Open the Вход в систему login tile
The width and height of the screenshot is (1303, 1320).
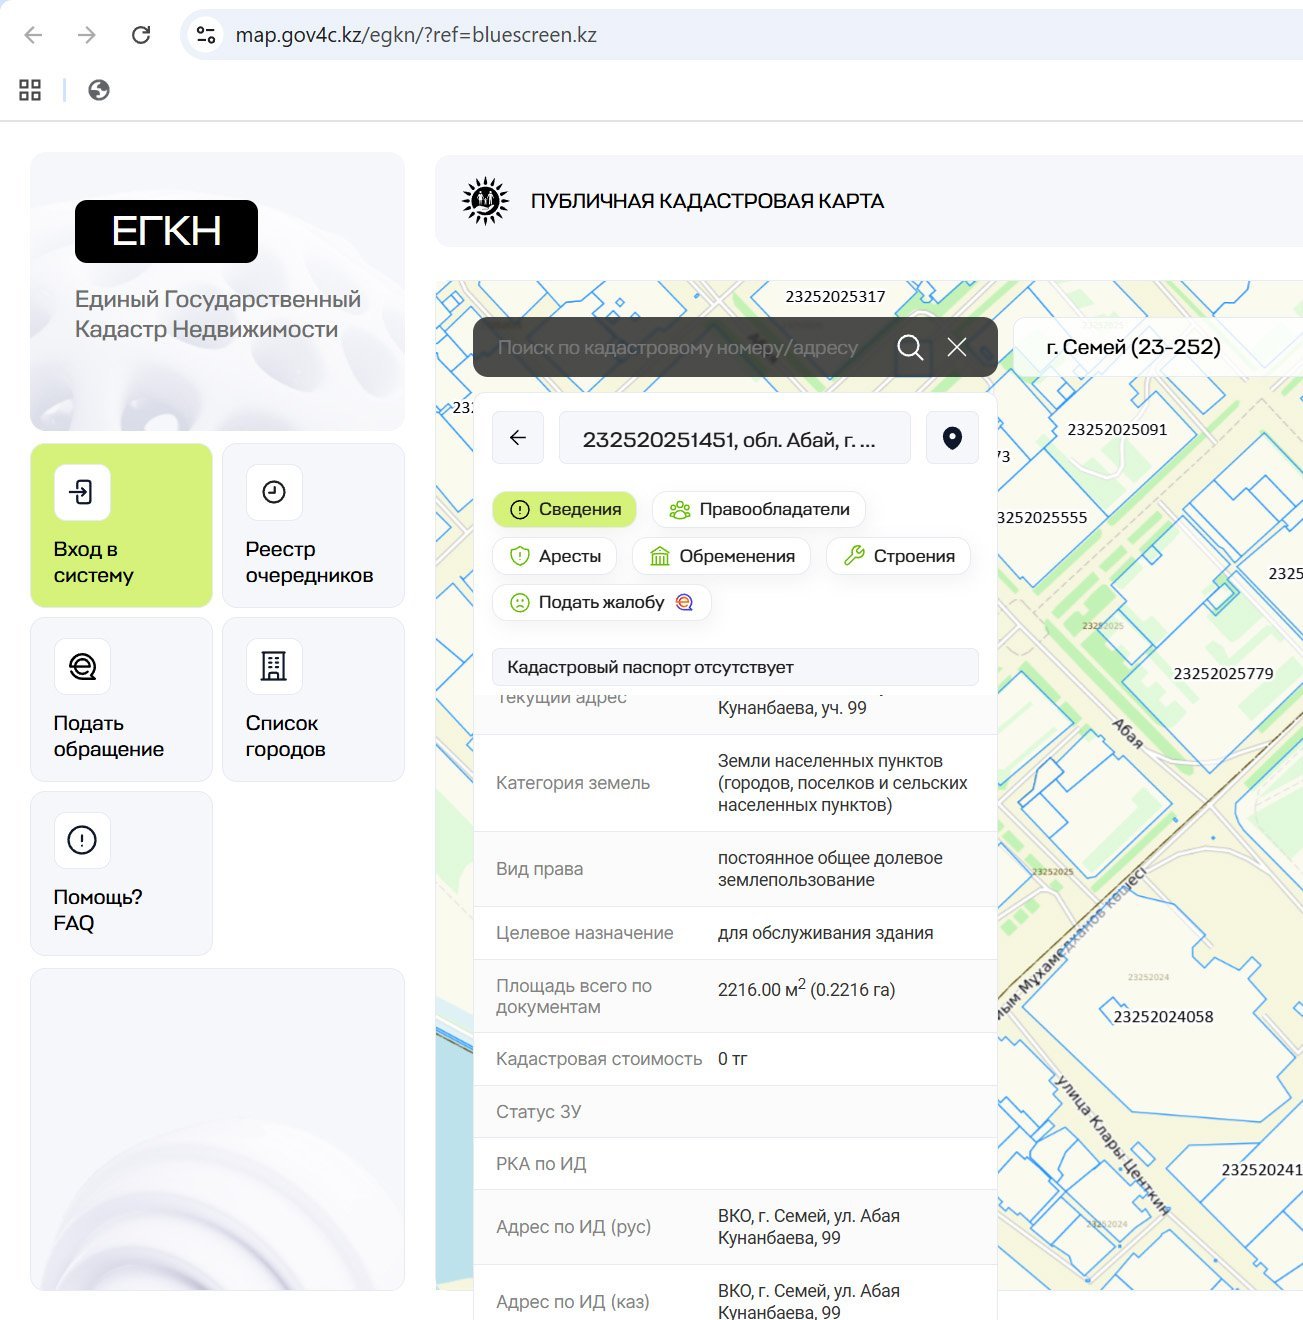pos(121,525)
